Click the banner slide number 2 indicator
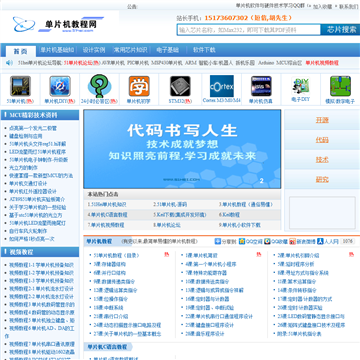360x360 pixels. pos(261,181)
